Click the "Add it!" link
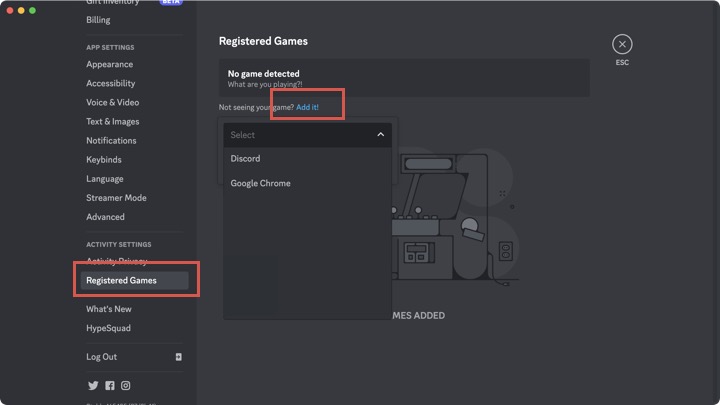Viewport: 720px width, 405px height. [307, 106]
